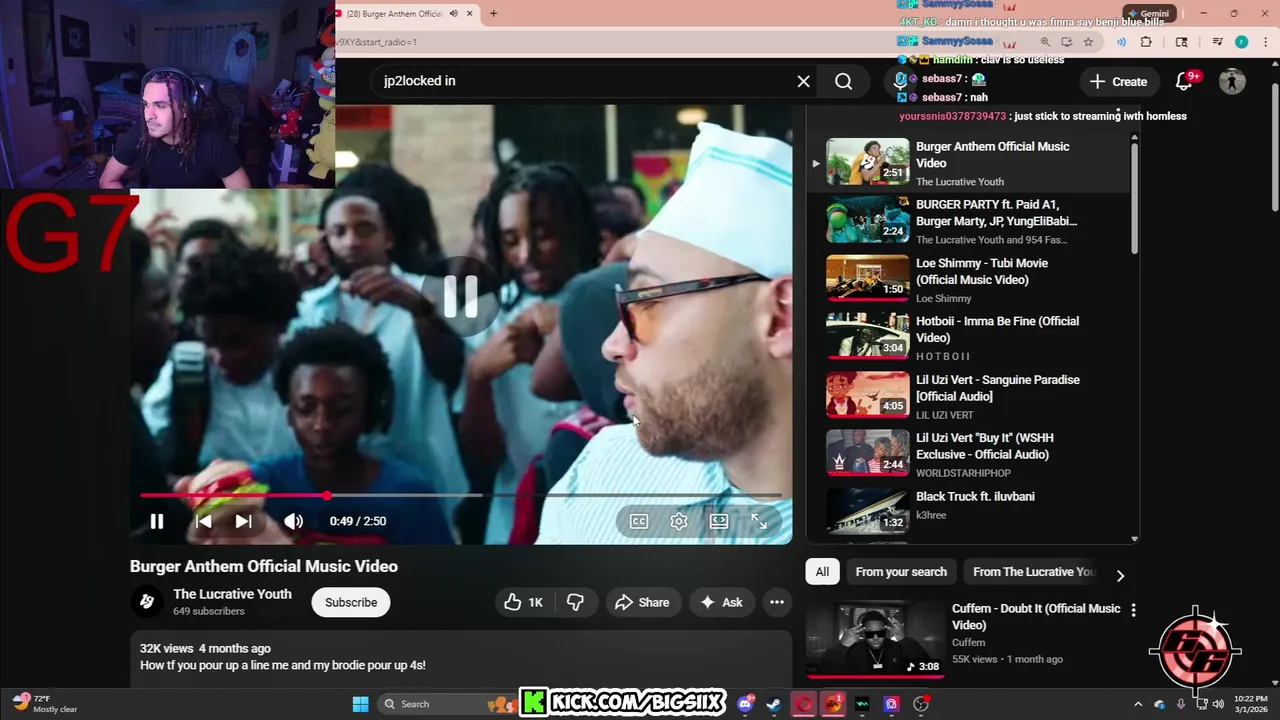Play BURGER PARTY ft. Paid A1 from playlist
Viewport: 1280px width, 720px height.
pyautogui.click(x=967, y=221)
